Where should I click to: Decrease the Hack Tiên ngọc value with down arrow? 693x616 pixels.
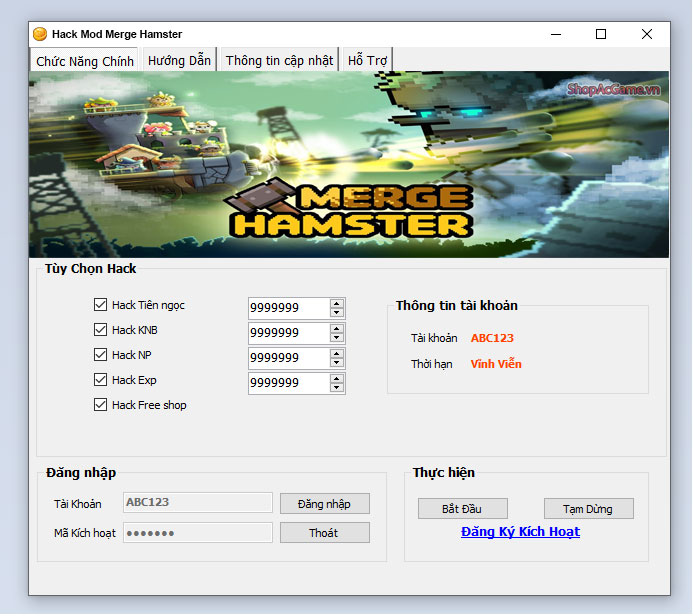coord(337,312)
